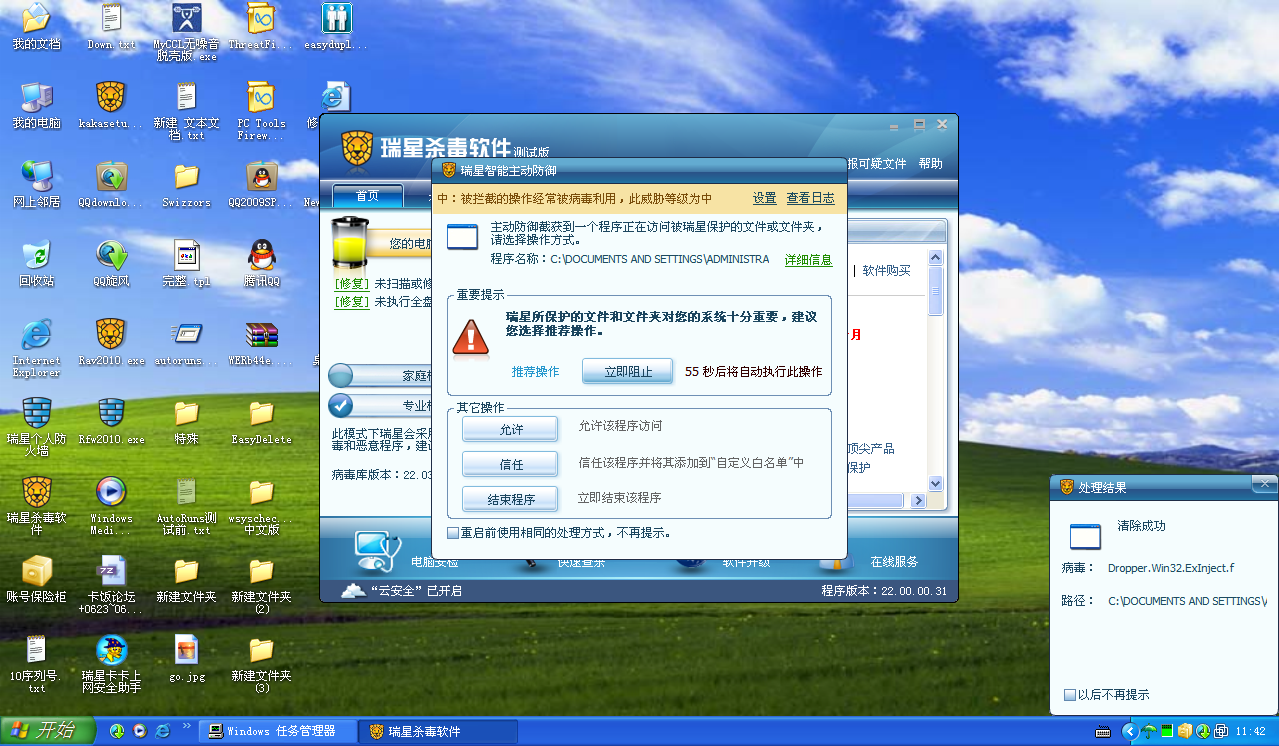Viewport: 1279px width, 746px height.
Task: Open autoruns... desktop icon
Action: coord(186,342)
